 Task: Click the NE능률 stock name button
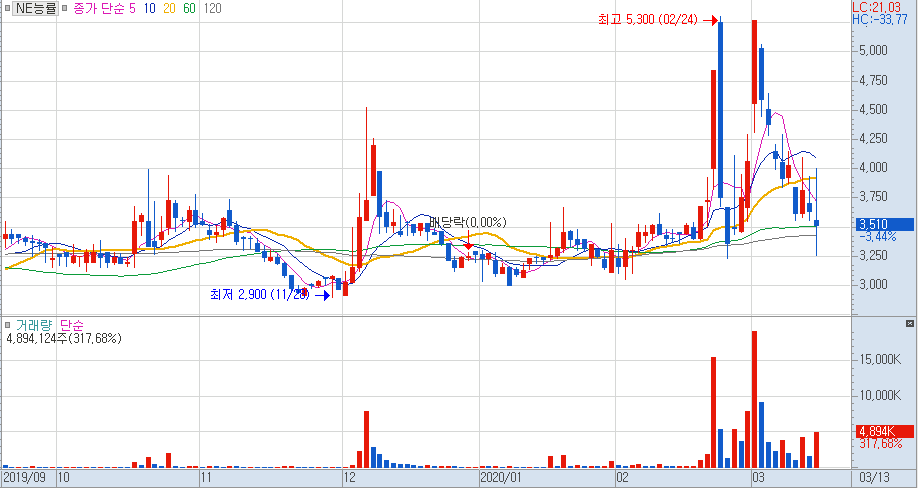(x=36, y=9)
